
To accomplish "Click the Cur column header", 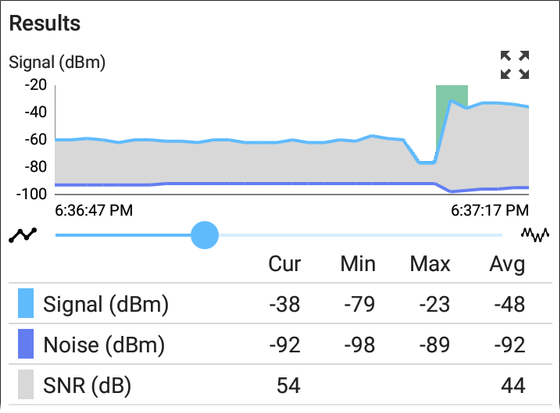I will (285, 264).
